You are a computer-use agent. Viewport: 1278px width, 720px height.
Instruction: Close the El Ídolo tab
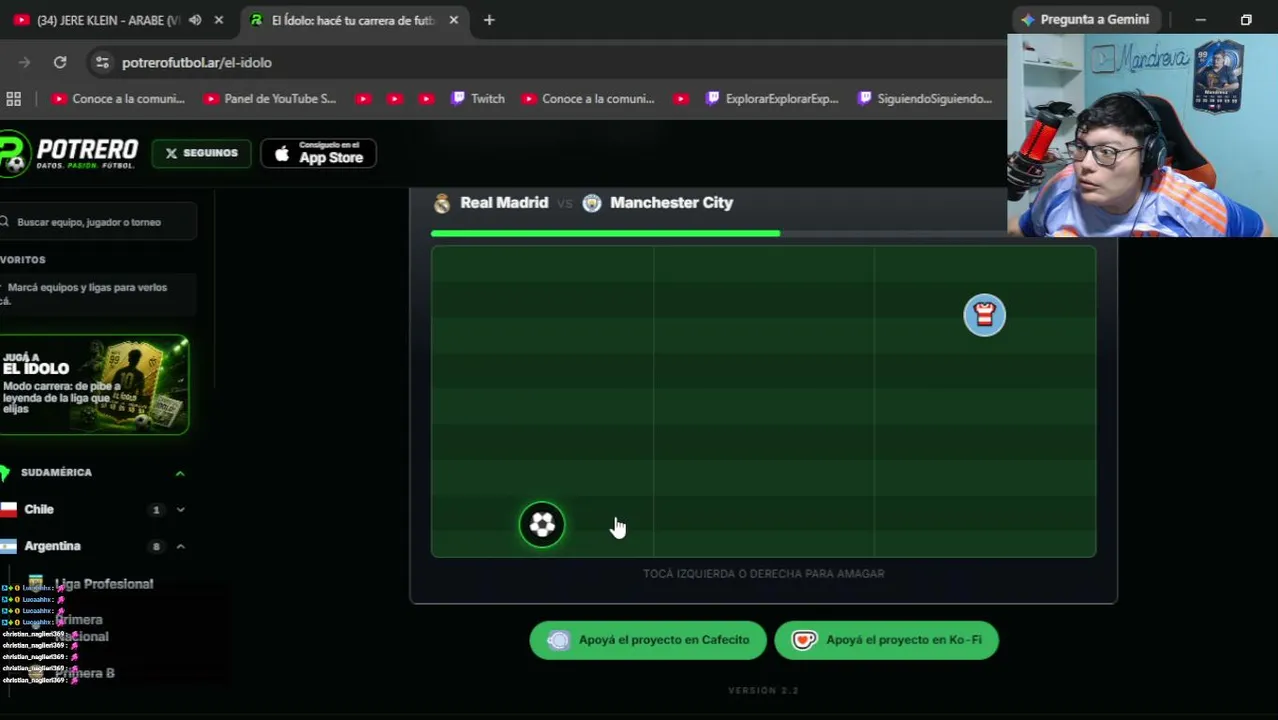(x=454, y=20)
